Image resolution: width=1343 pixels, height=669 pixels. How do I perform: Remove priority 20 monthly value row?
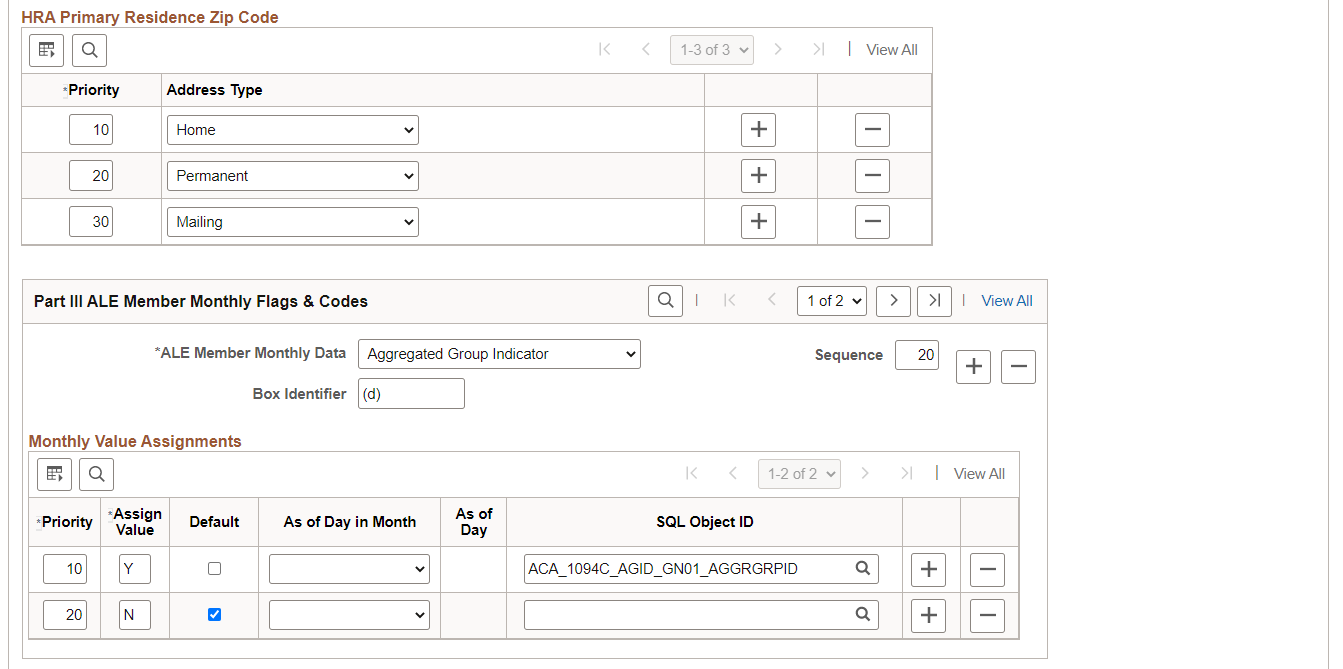(x=987, y=615)
